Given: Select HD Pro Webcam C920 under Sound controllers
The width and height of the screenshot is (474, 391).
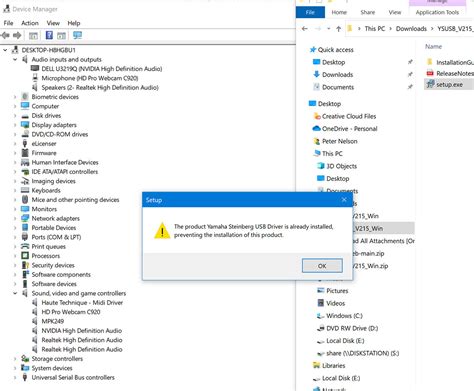Looking at the screenshot, I should pos(71,312).
